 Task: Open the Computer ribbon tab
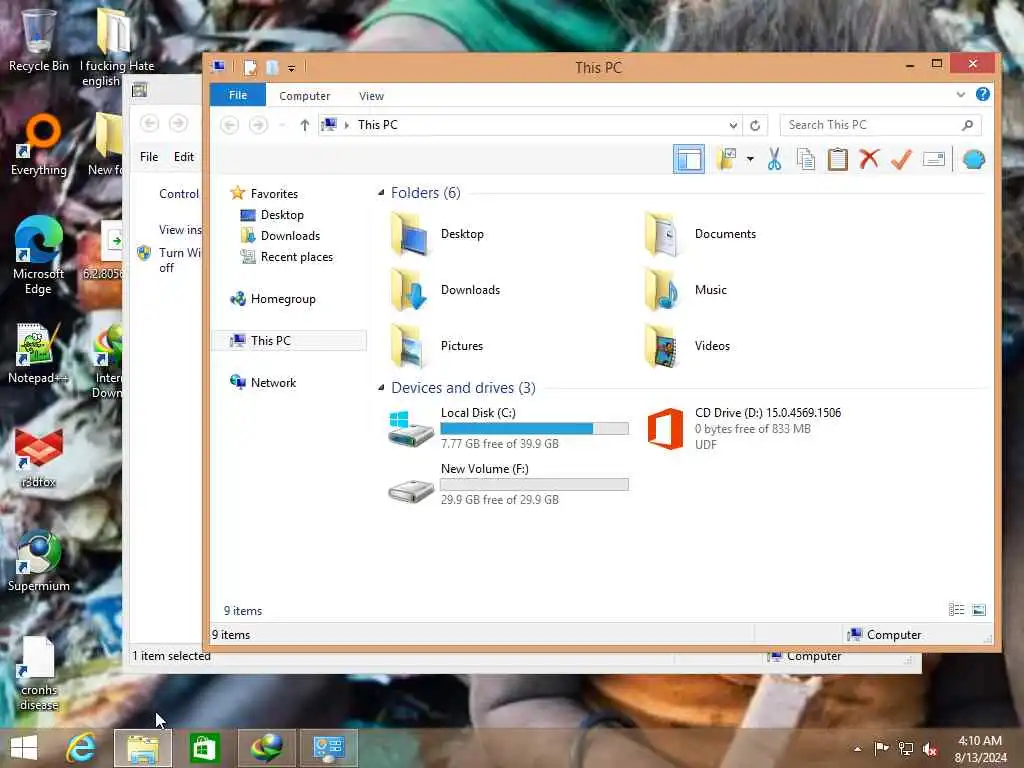(304, 96)
